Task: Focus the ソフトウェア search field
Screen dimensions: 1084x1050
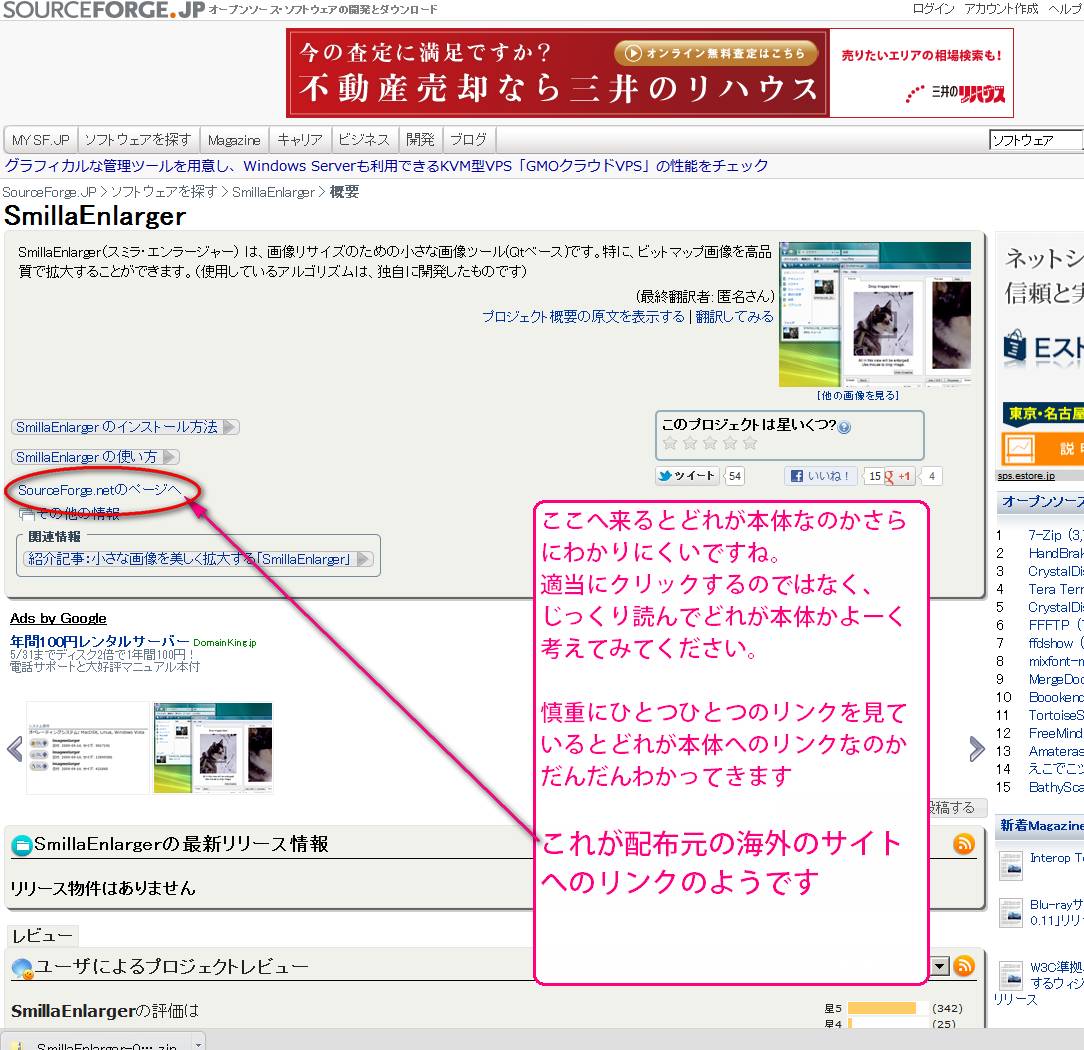Action: pos(1035,140)
